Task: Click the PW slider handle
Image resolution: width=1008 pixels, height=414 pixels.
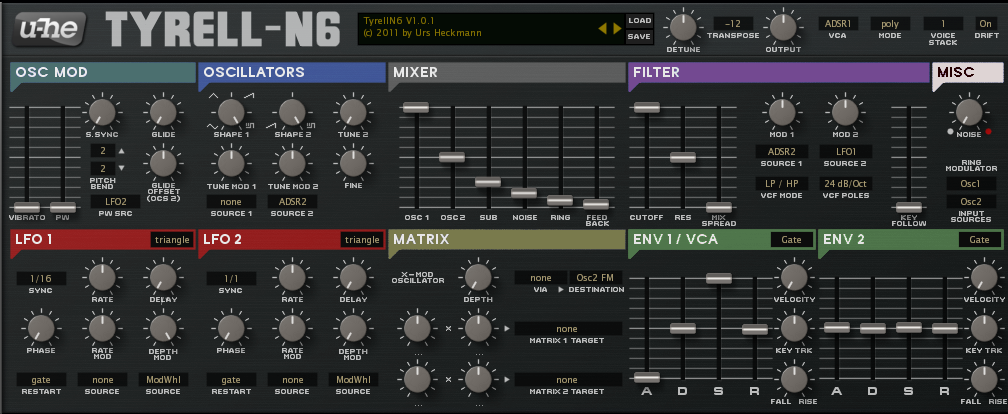Action: point(63,208)
